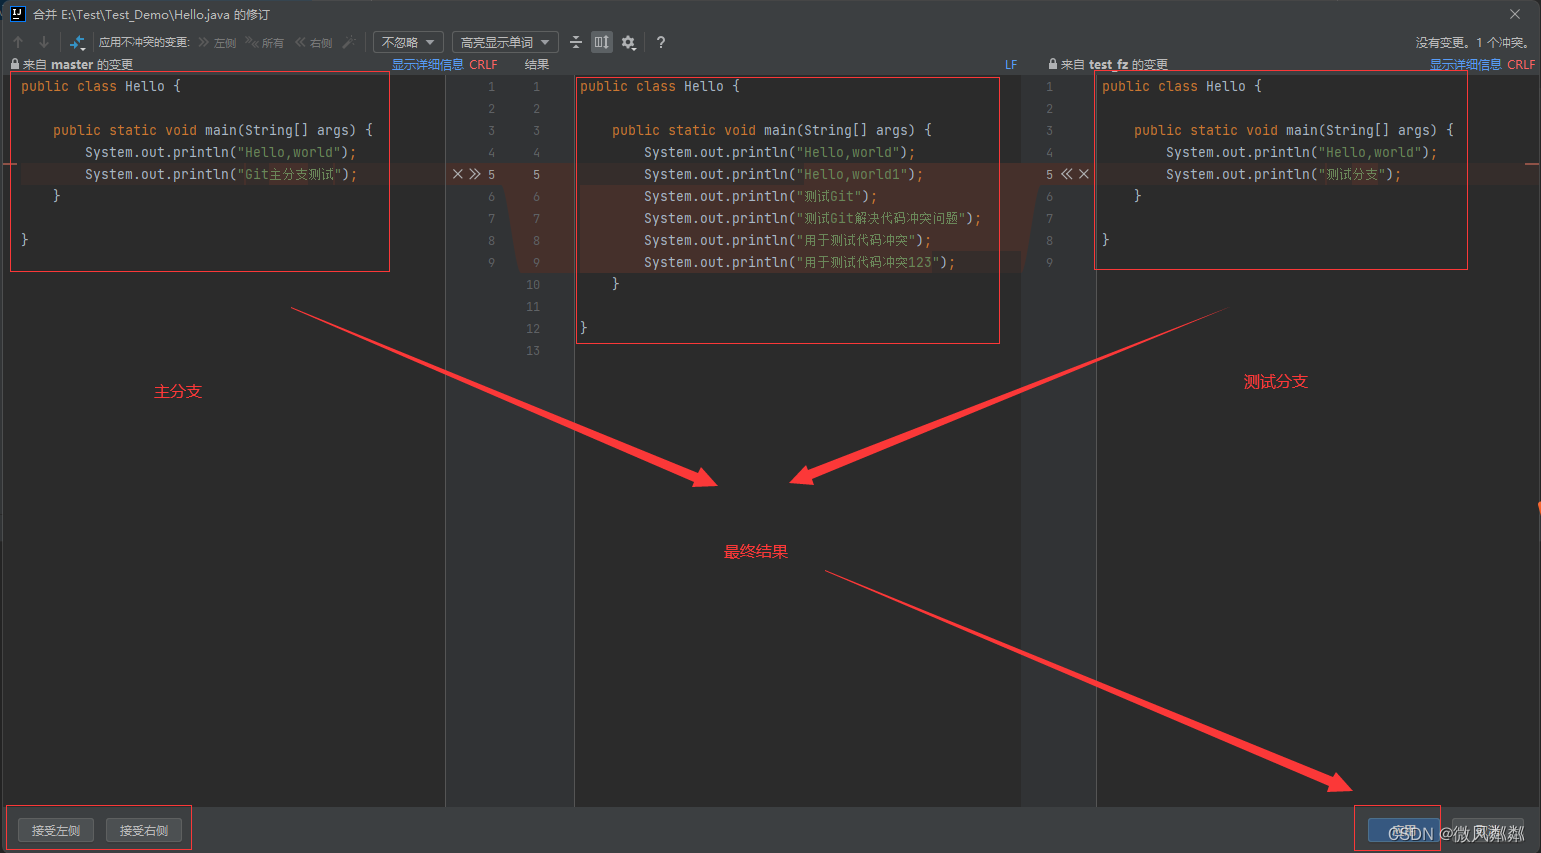Click the 测试分支 println line in test_fz pane
The height and width of the screenshot is (853, 1541).
tap(1283, 174)
